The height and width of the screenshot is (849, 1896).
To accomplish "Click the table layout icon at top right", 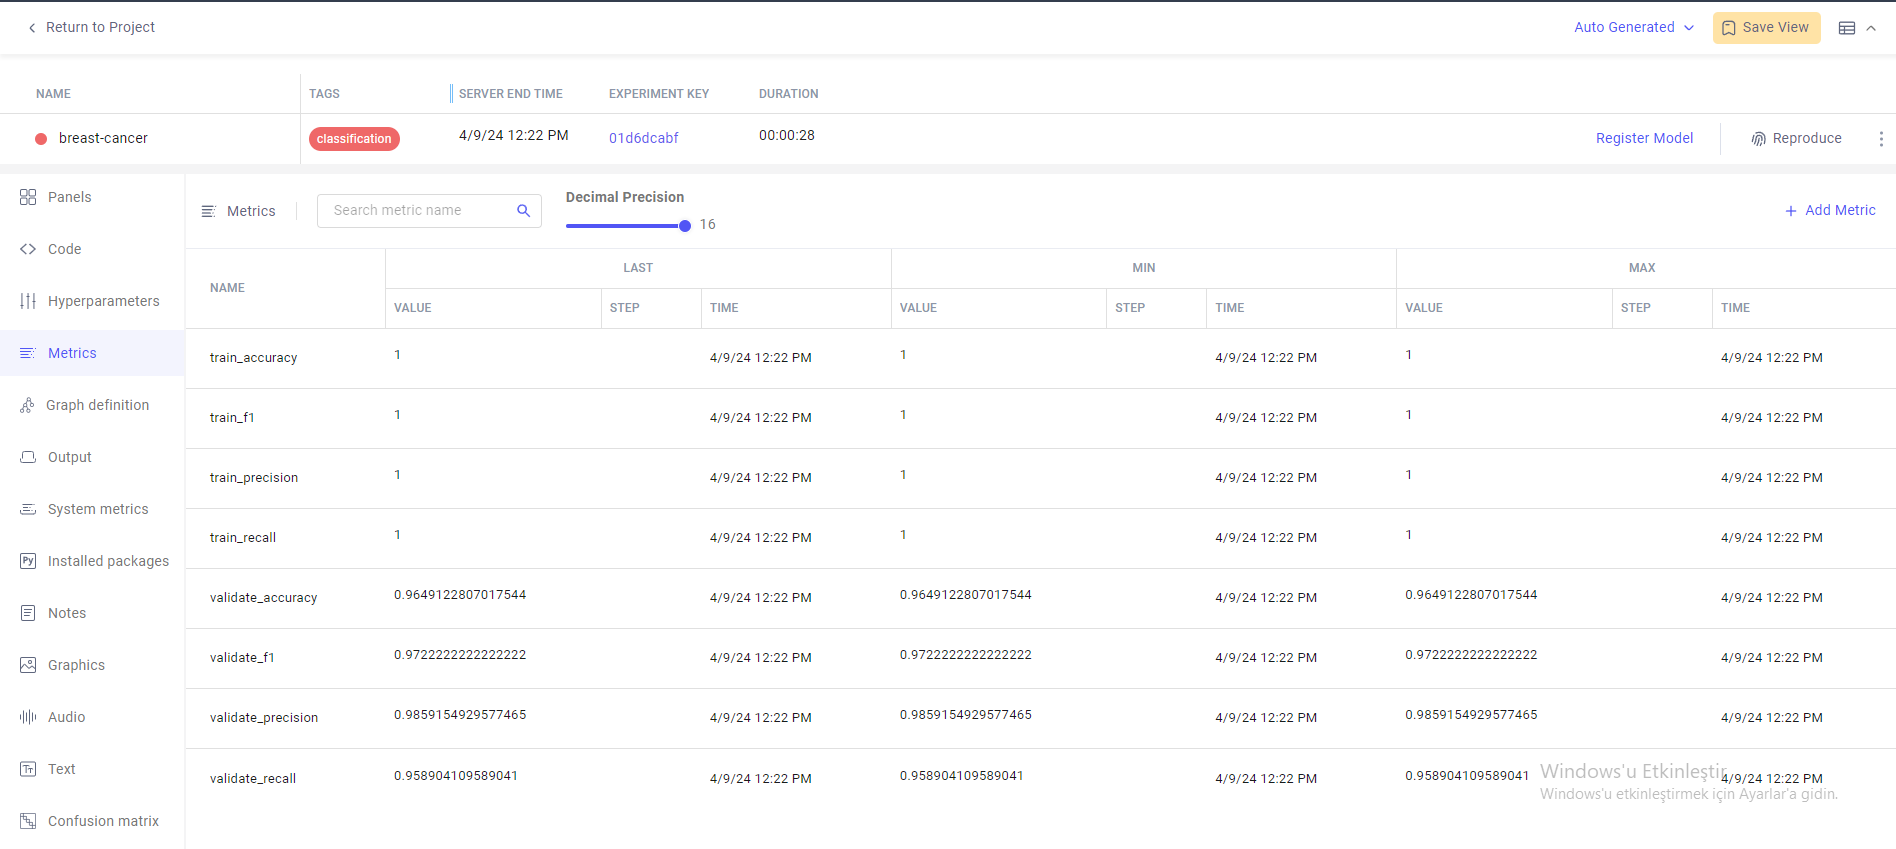I will tap(1847, 28).
